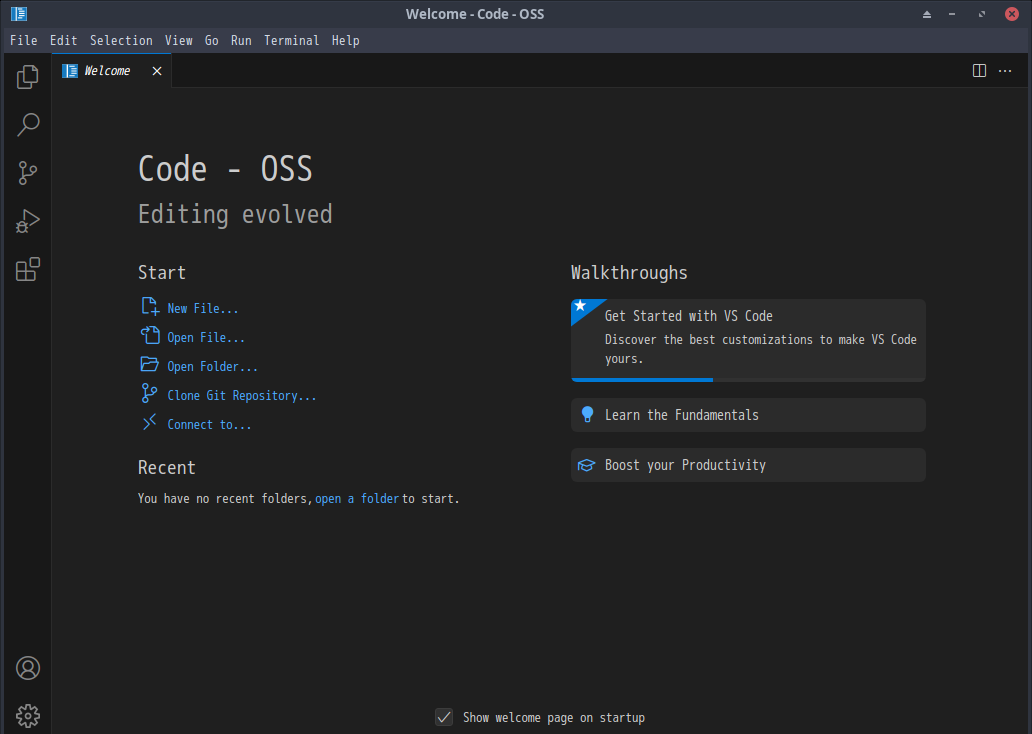
Task: Click the New File... link
Action: 203,308
